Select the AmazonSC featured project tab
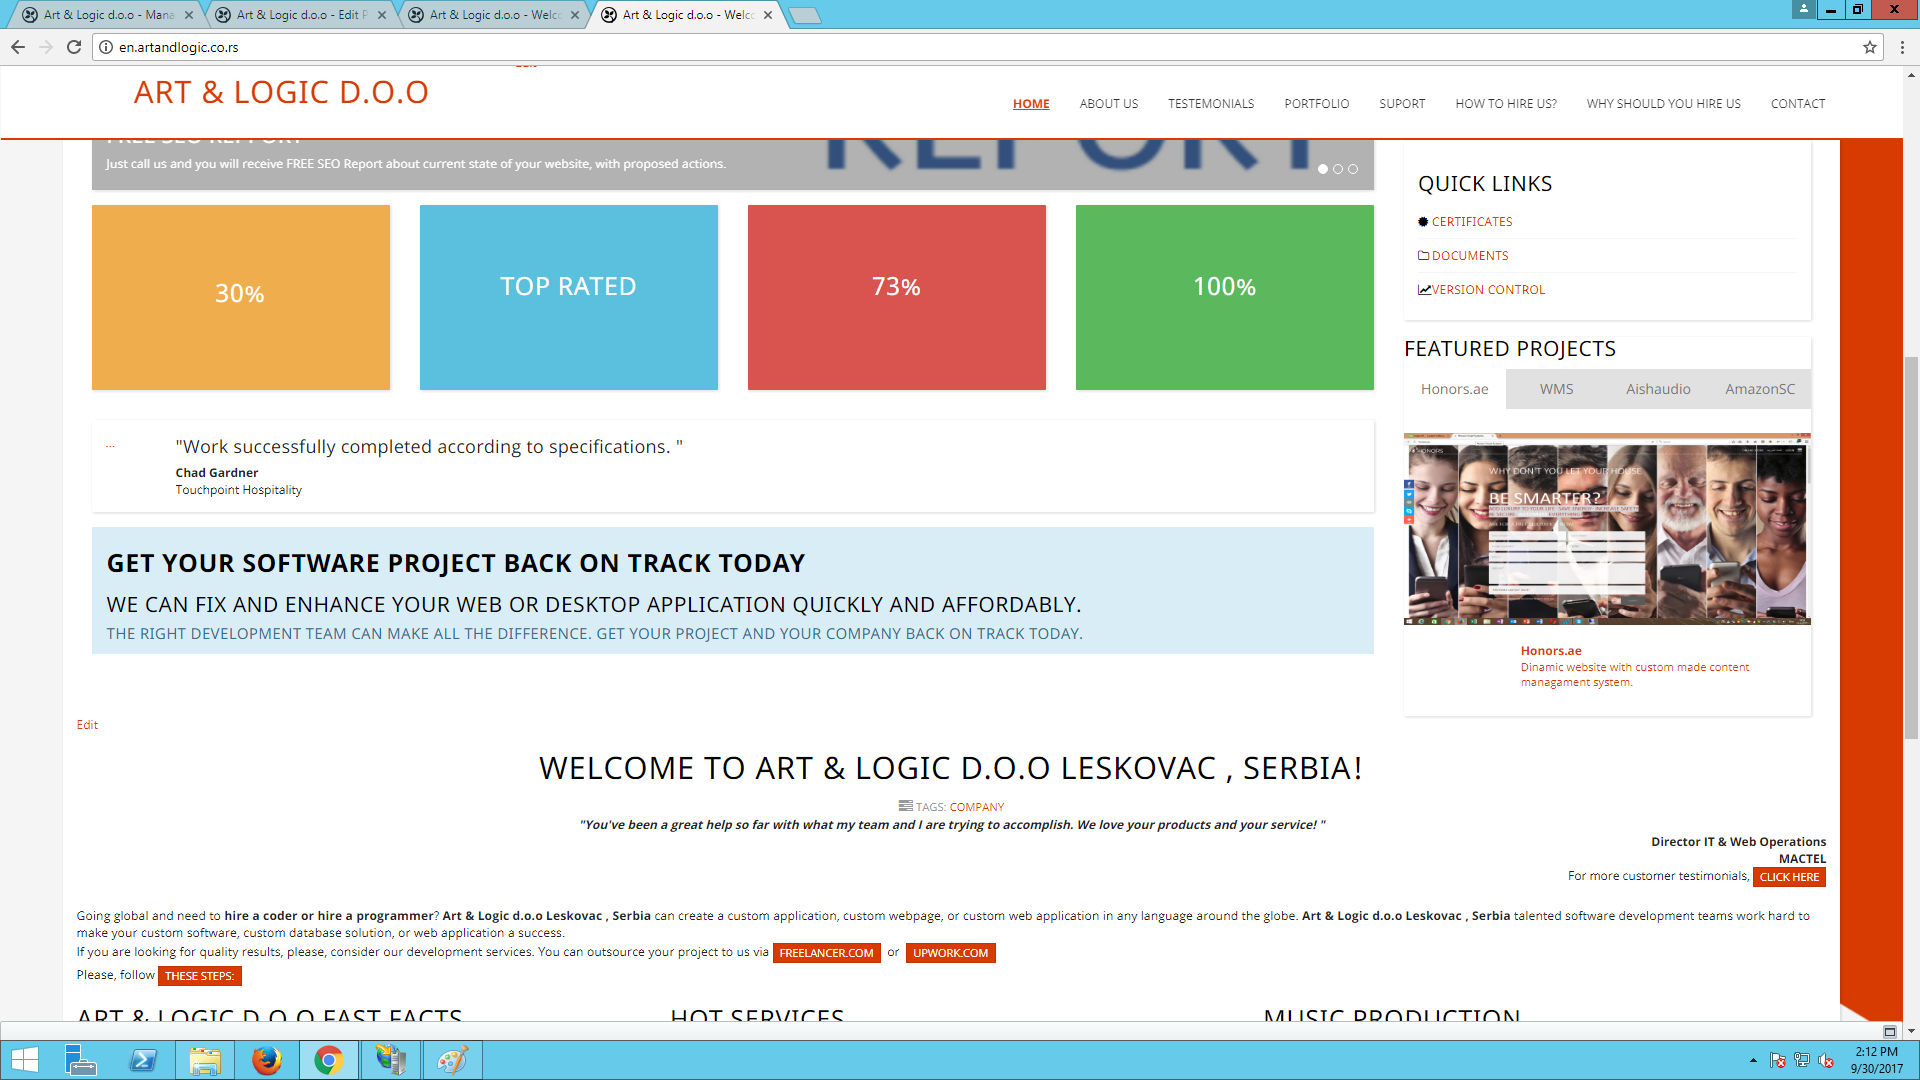Viewport: 1920px width, 1080px height. click(x=1760, y=389)
